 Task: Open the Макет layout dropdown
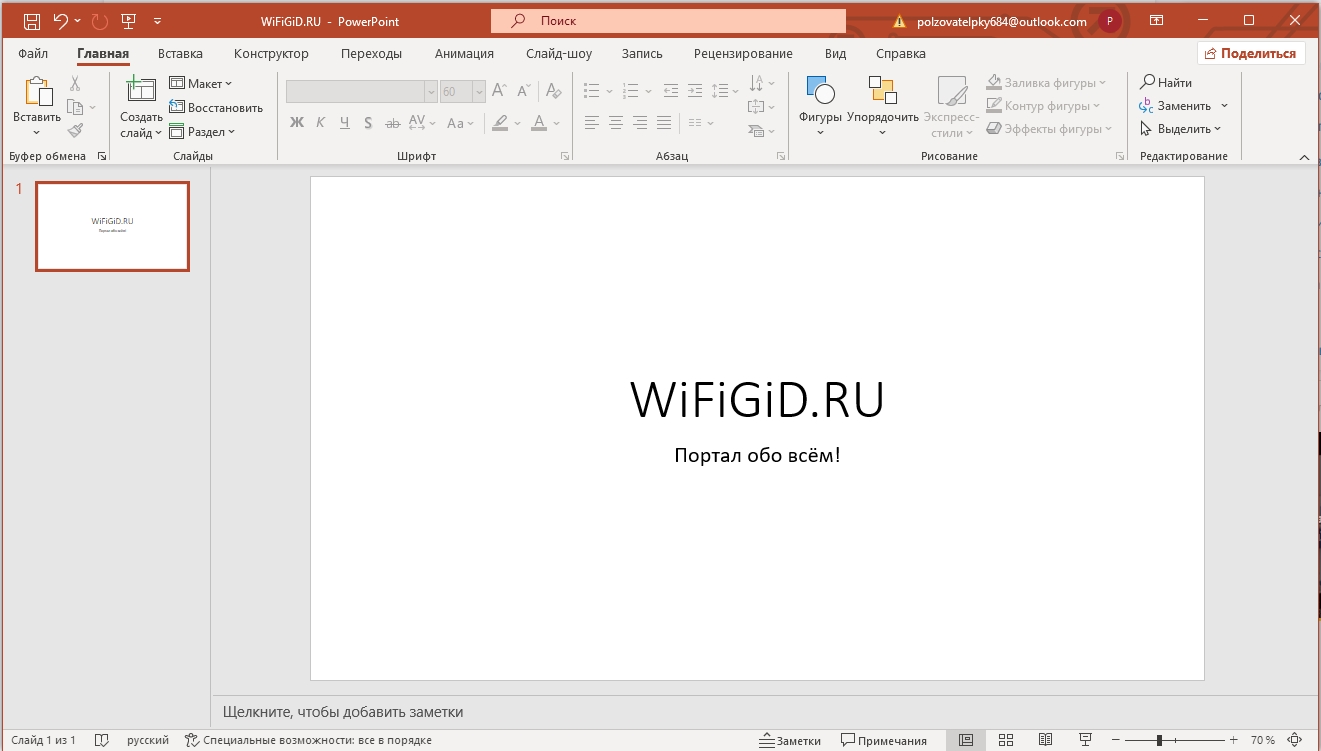coord(201,84)
